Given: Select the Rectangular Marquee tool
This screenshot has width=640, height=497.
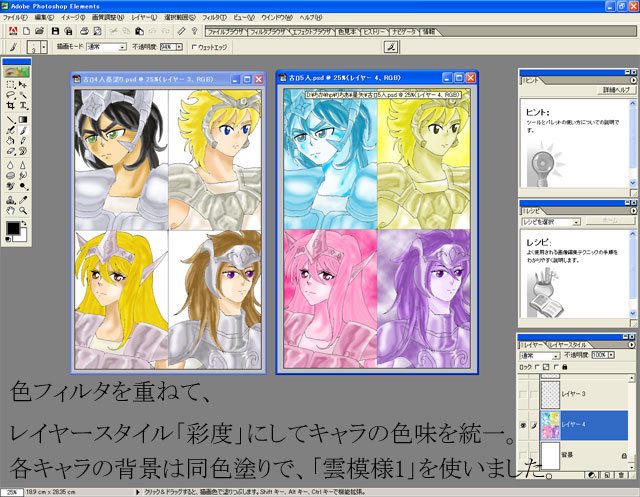Looking at the screenshot, I should (11, 84).
